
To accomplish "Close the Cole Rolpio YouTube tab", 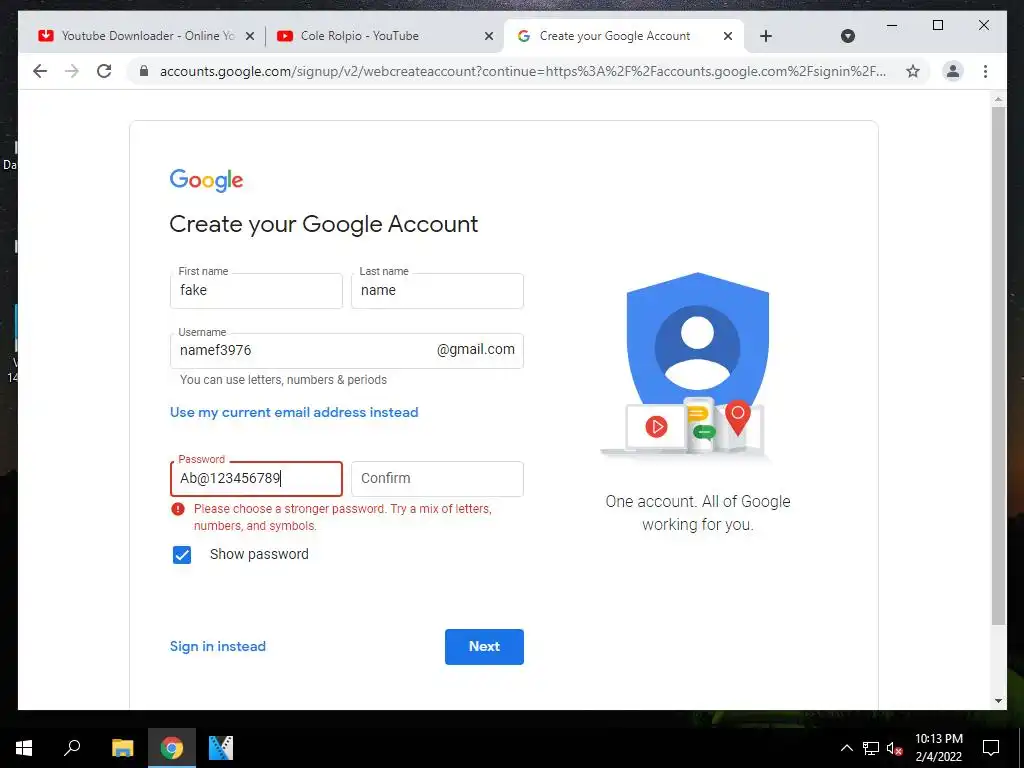I will (x=488, y=36).
